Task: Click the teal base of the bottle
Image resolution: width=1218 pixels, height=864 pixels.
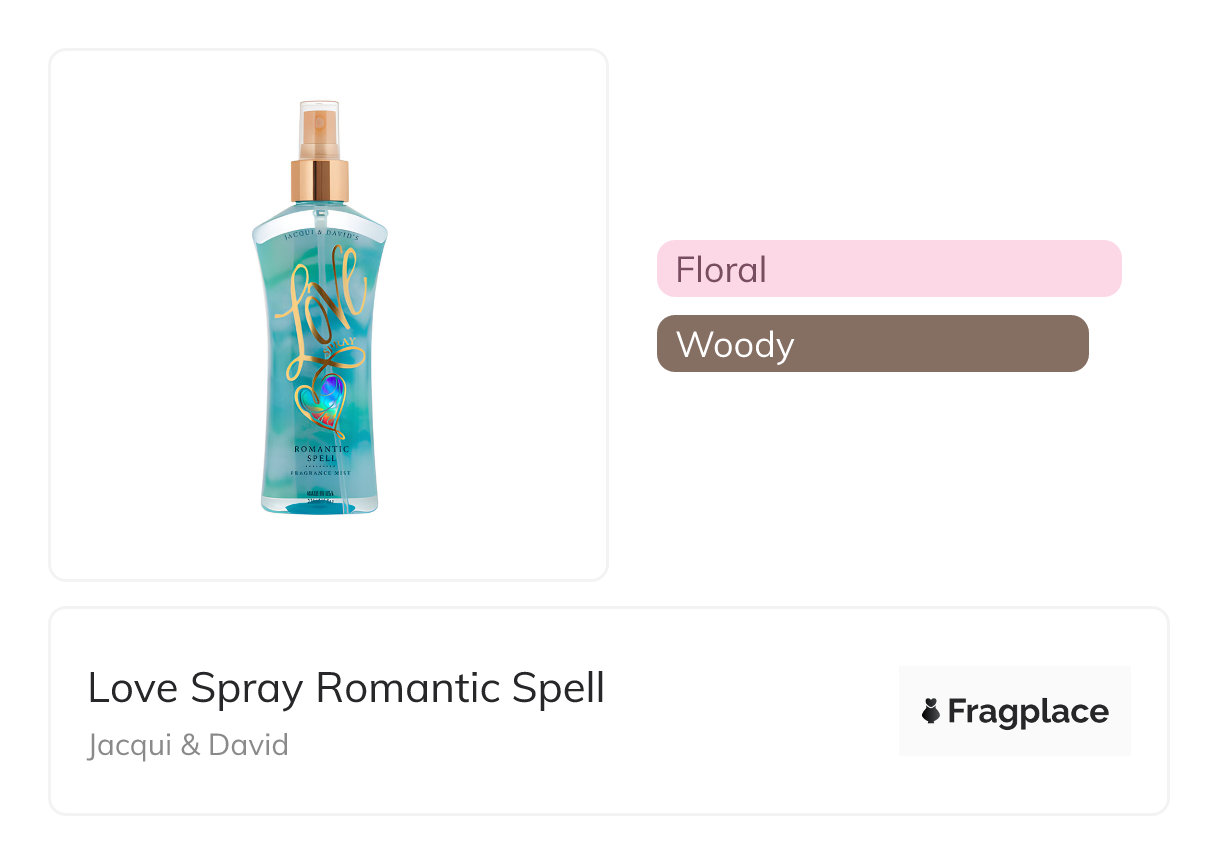Action: pyautogui.click(x=320, y=502)
